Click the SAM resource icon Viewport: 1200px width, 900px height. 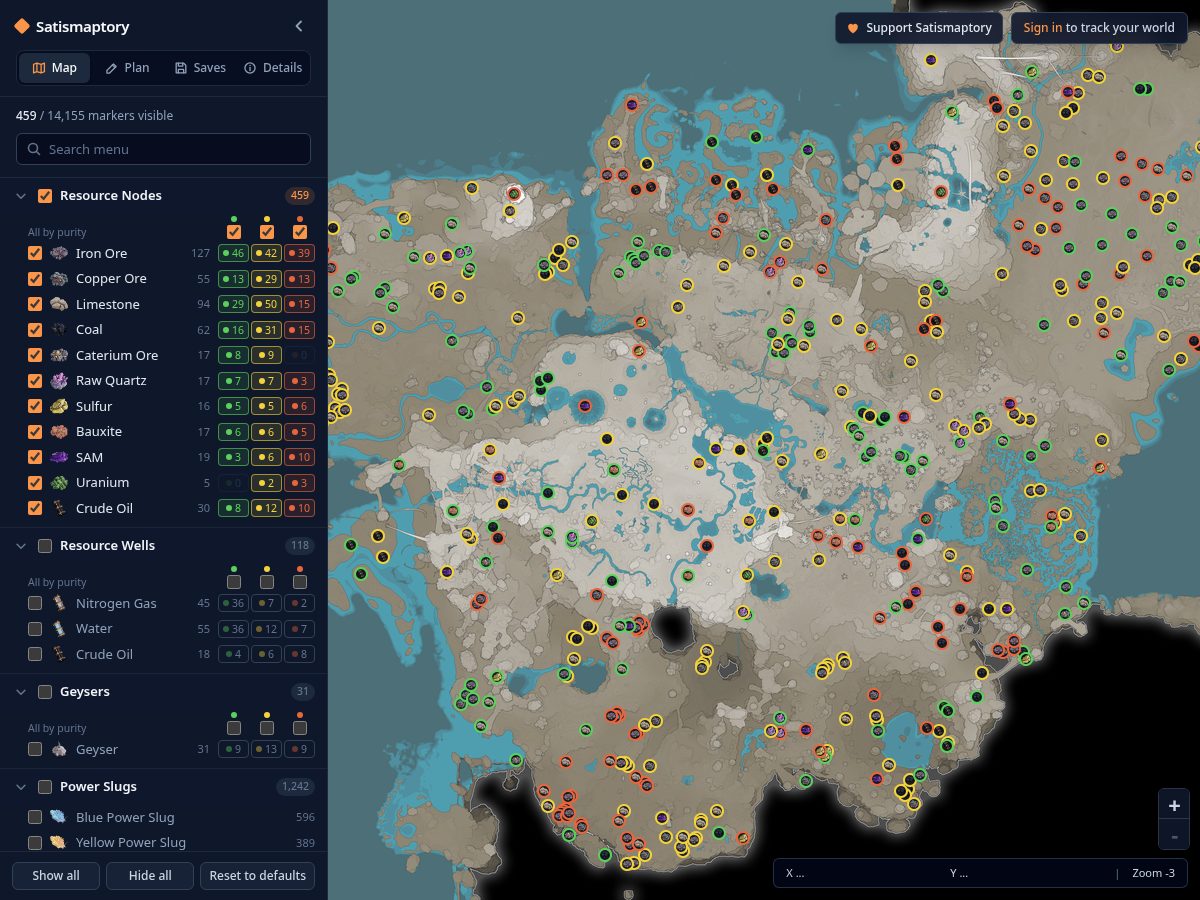(x=59, y=457)
